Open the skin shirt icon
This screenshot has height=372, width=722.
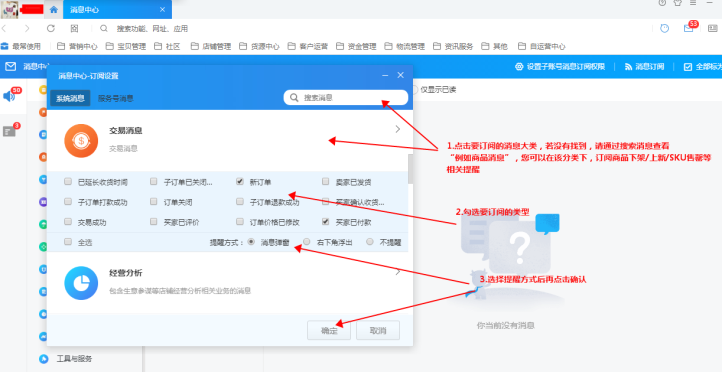677,3
